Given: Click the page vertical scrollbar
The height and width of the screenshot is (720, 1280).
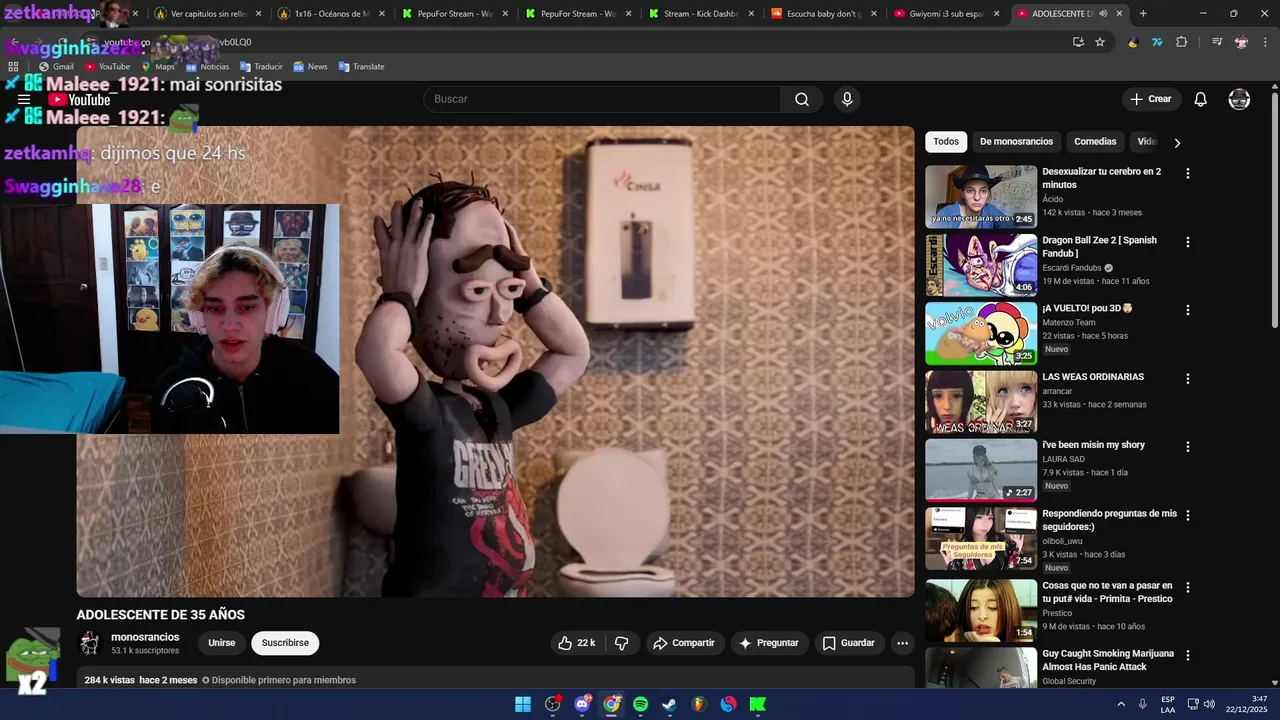Looking at the screenshot, I should (x=1274, y=210).
